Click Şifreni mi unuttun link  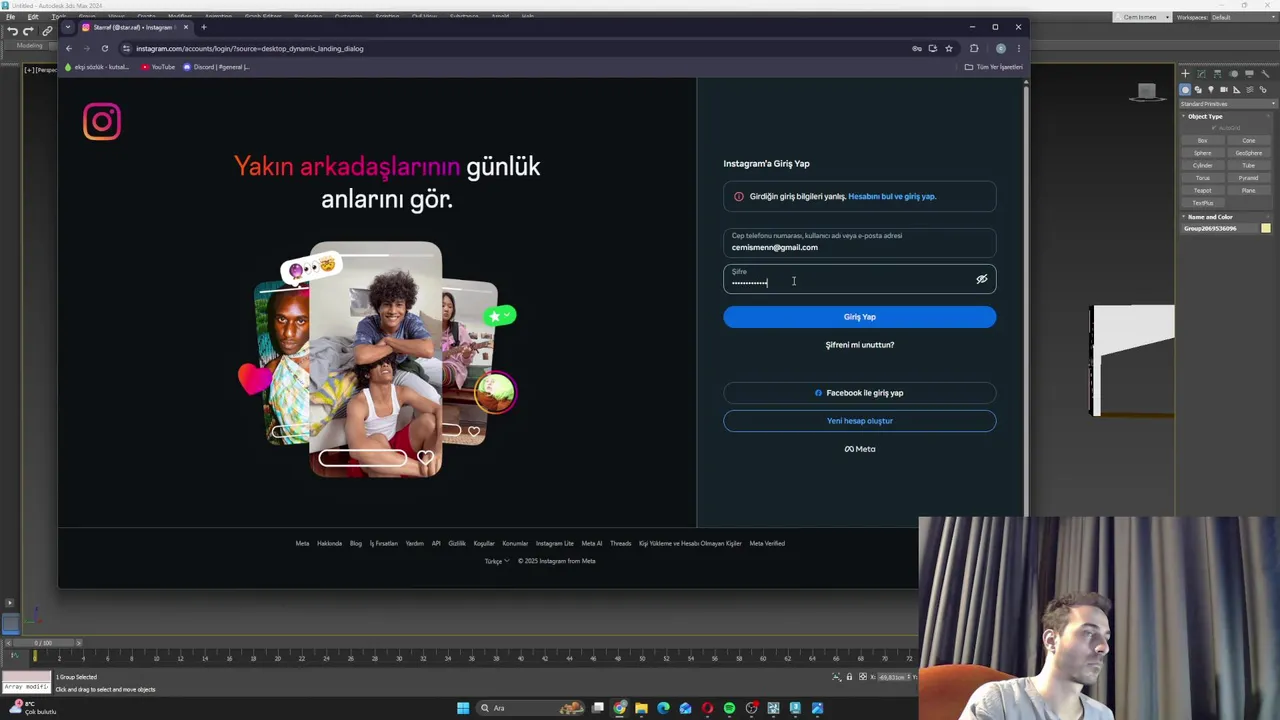(x=860, y=345)
